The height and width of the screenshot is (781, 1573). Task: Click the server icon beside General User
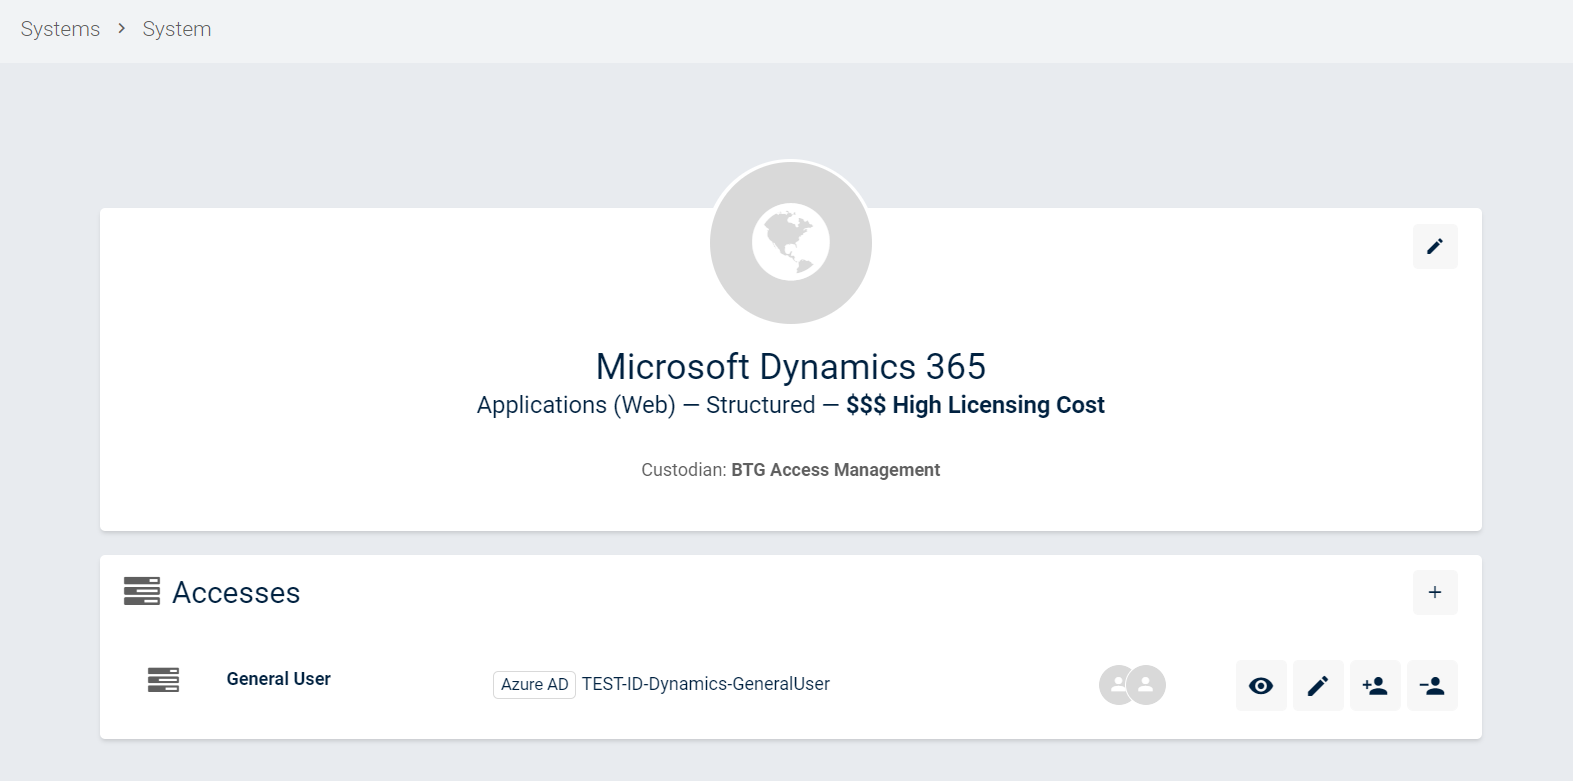tap(163, 680)
